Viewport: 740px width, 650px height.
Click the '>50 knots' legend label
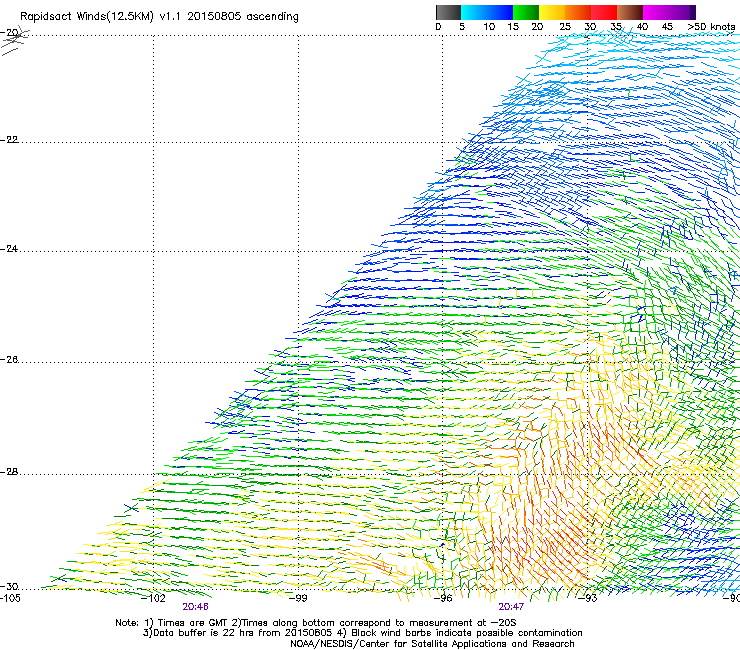tap(711, 26)
